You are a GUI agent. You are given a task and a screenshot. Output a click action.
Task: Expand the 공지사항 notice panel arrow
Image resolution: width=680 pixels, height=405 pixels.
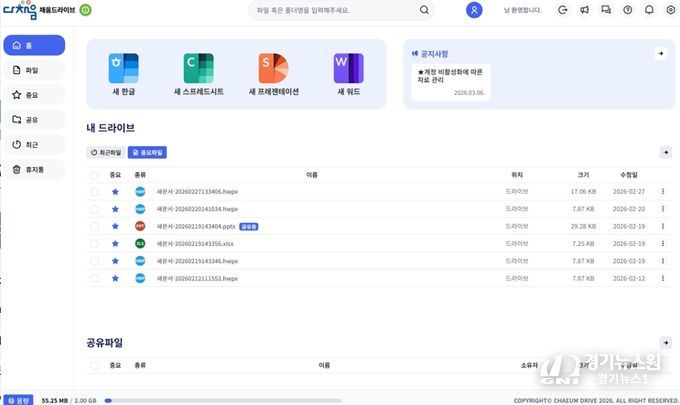click(660, 53)
